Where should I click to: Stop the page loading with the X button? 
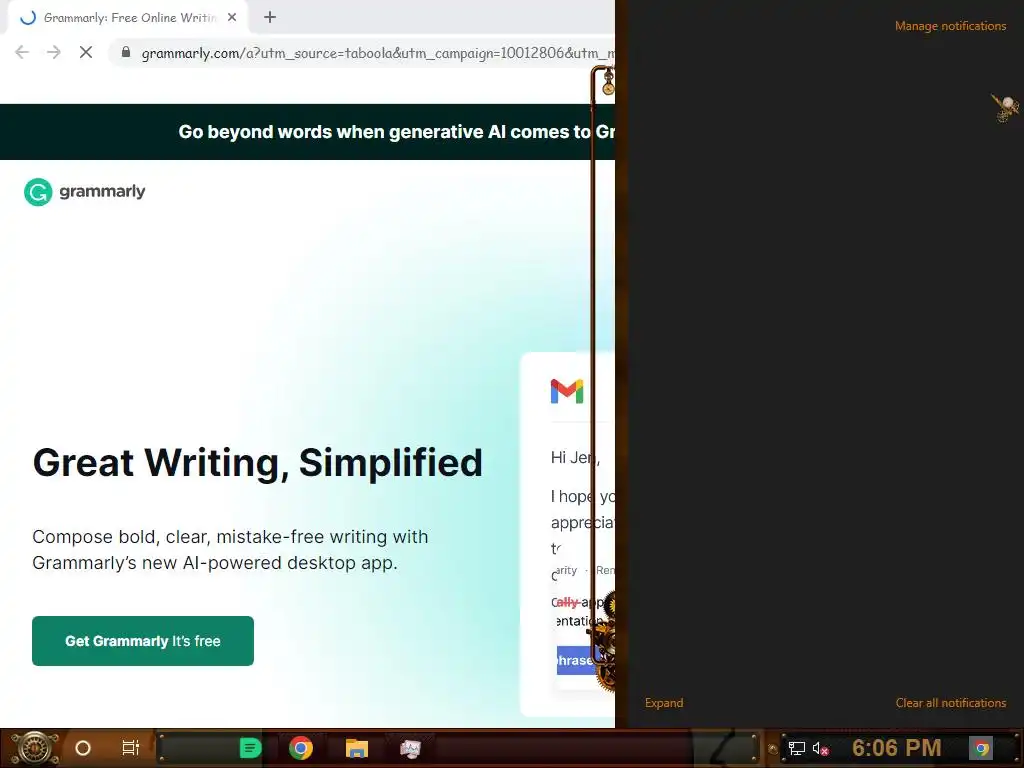click(86, 52)
